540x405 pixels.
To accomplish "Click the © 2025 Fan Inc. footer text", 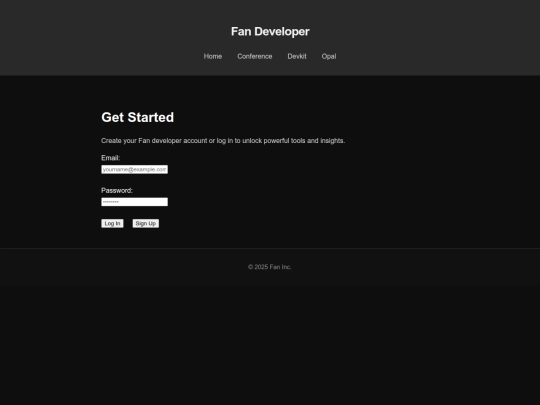I will 270,267.
